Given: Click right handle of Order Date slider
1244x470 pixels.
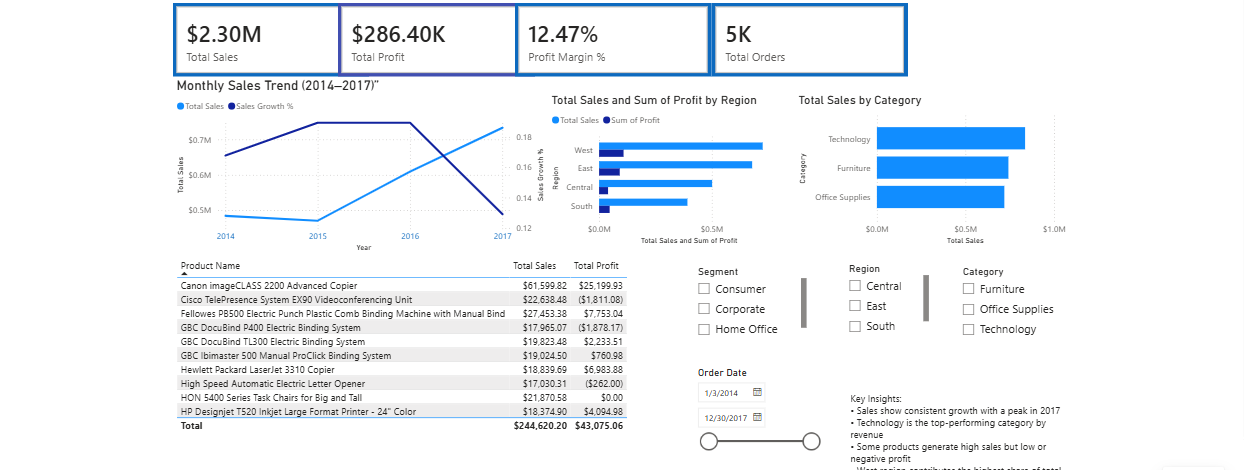Looking at the screenshot, I should click(812, 441).
